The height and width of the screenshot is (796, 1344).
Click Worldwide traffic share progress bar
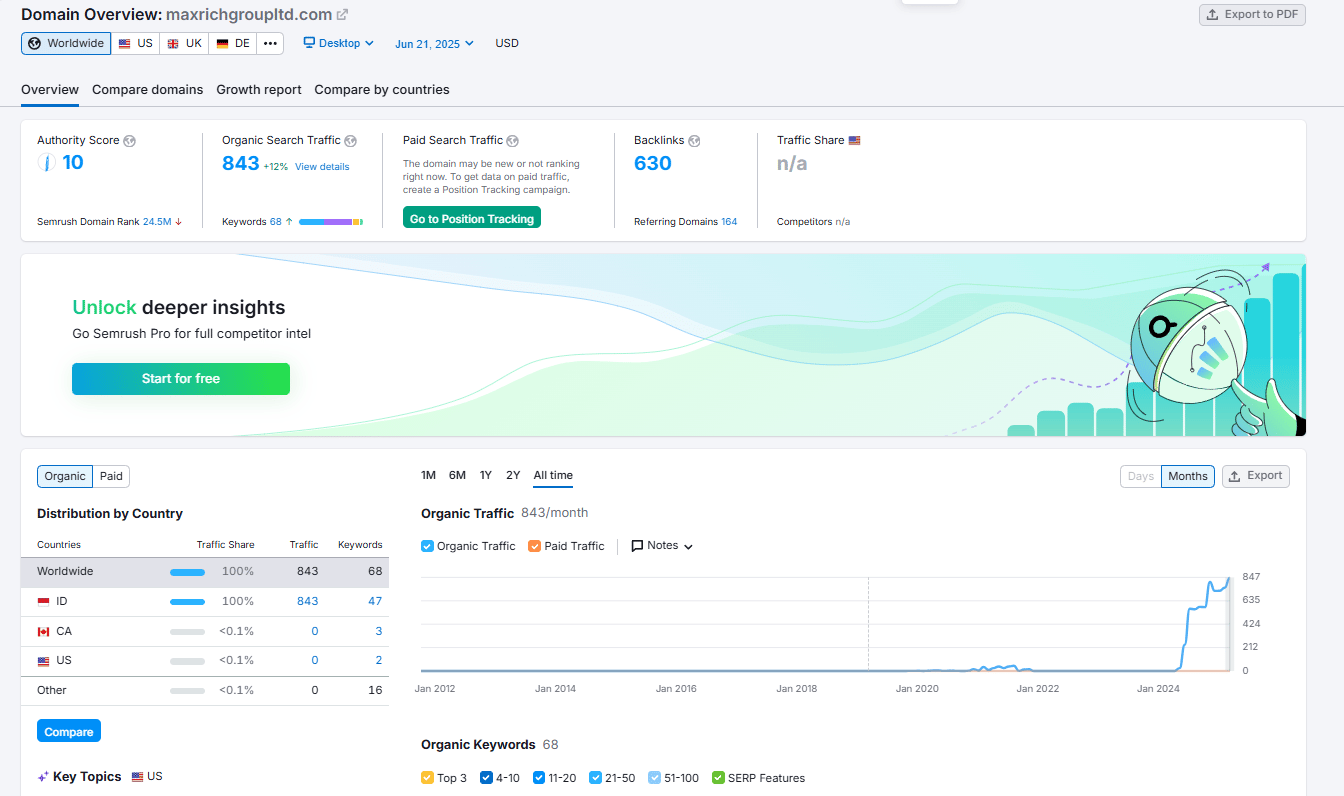(x=187, y=572)
